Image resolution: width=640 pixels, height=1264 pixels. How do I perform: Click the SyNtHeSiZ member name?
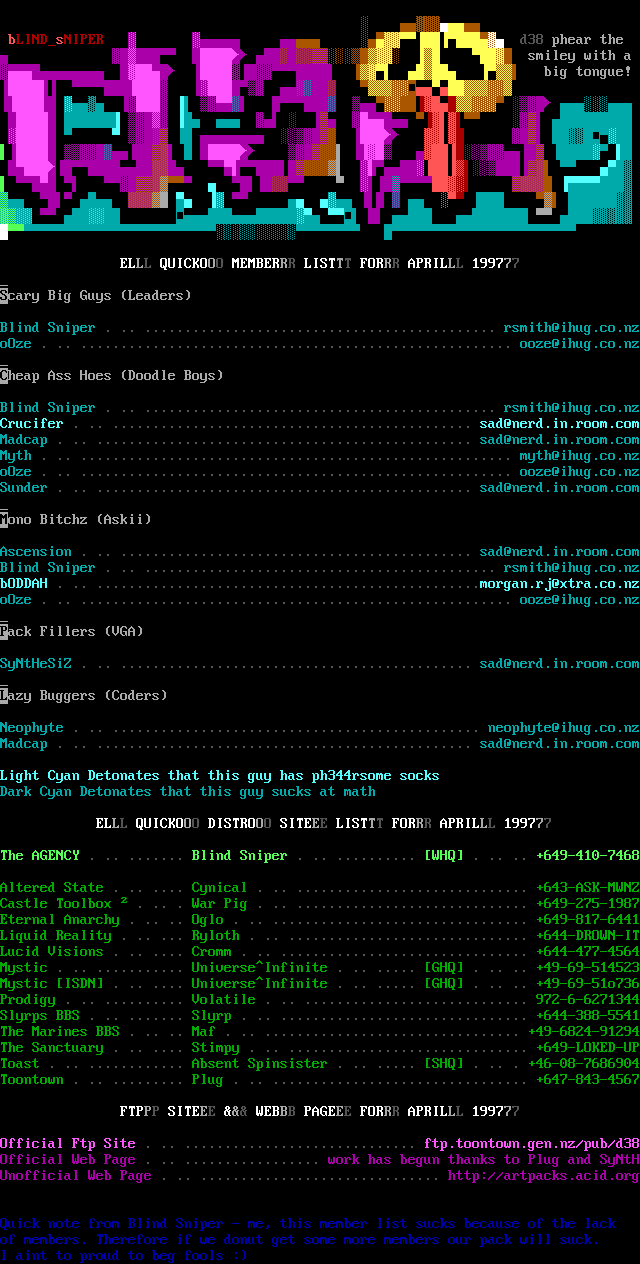pos(36,664)
